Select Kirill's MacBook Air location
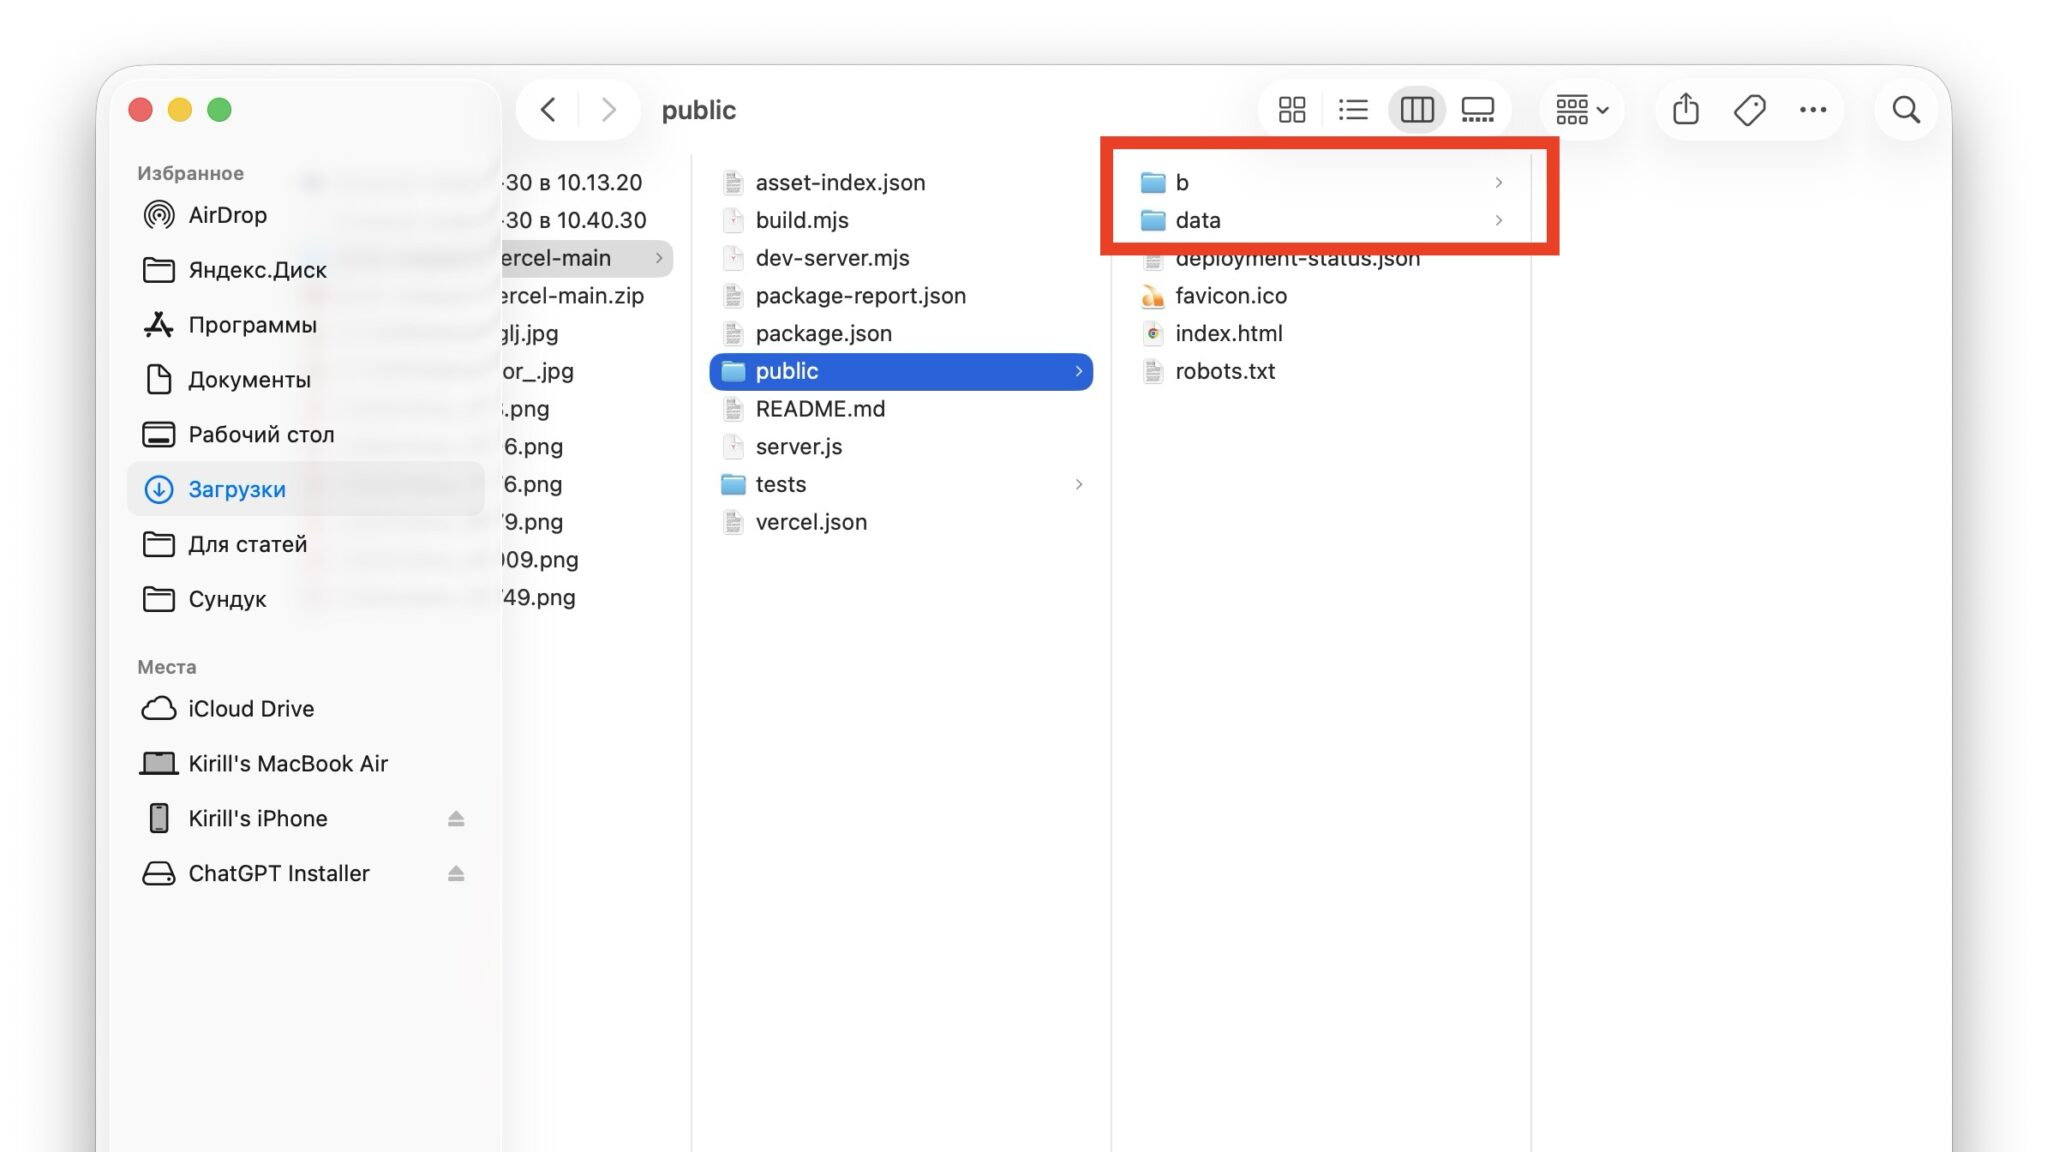Image resolution: width=2048 pixels, height=1152 pixels. (306, 764)
